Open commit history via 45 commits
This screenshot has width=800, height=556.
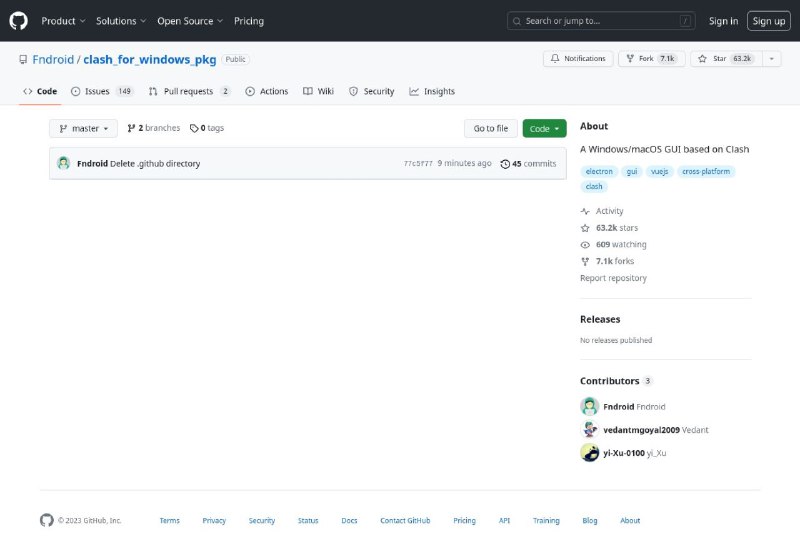click(528, 163)
